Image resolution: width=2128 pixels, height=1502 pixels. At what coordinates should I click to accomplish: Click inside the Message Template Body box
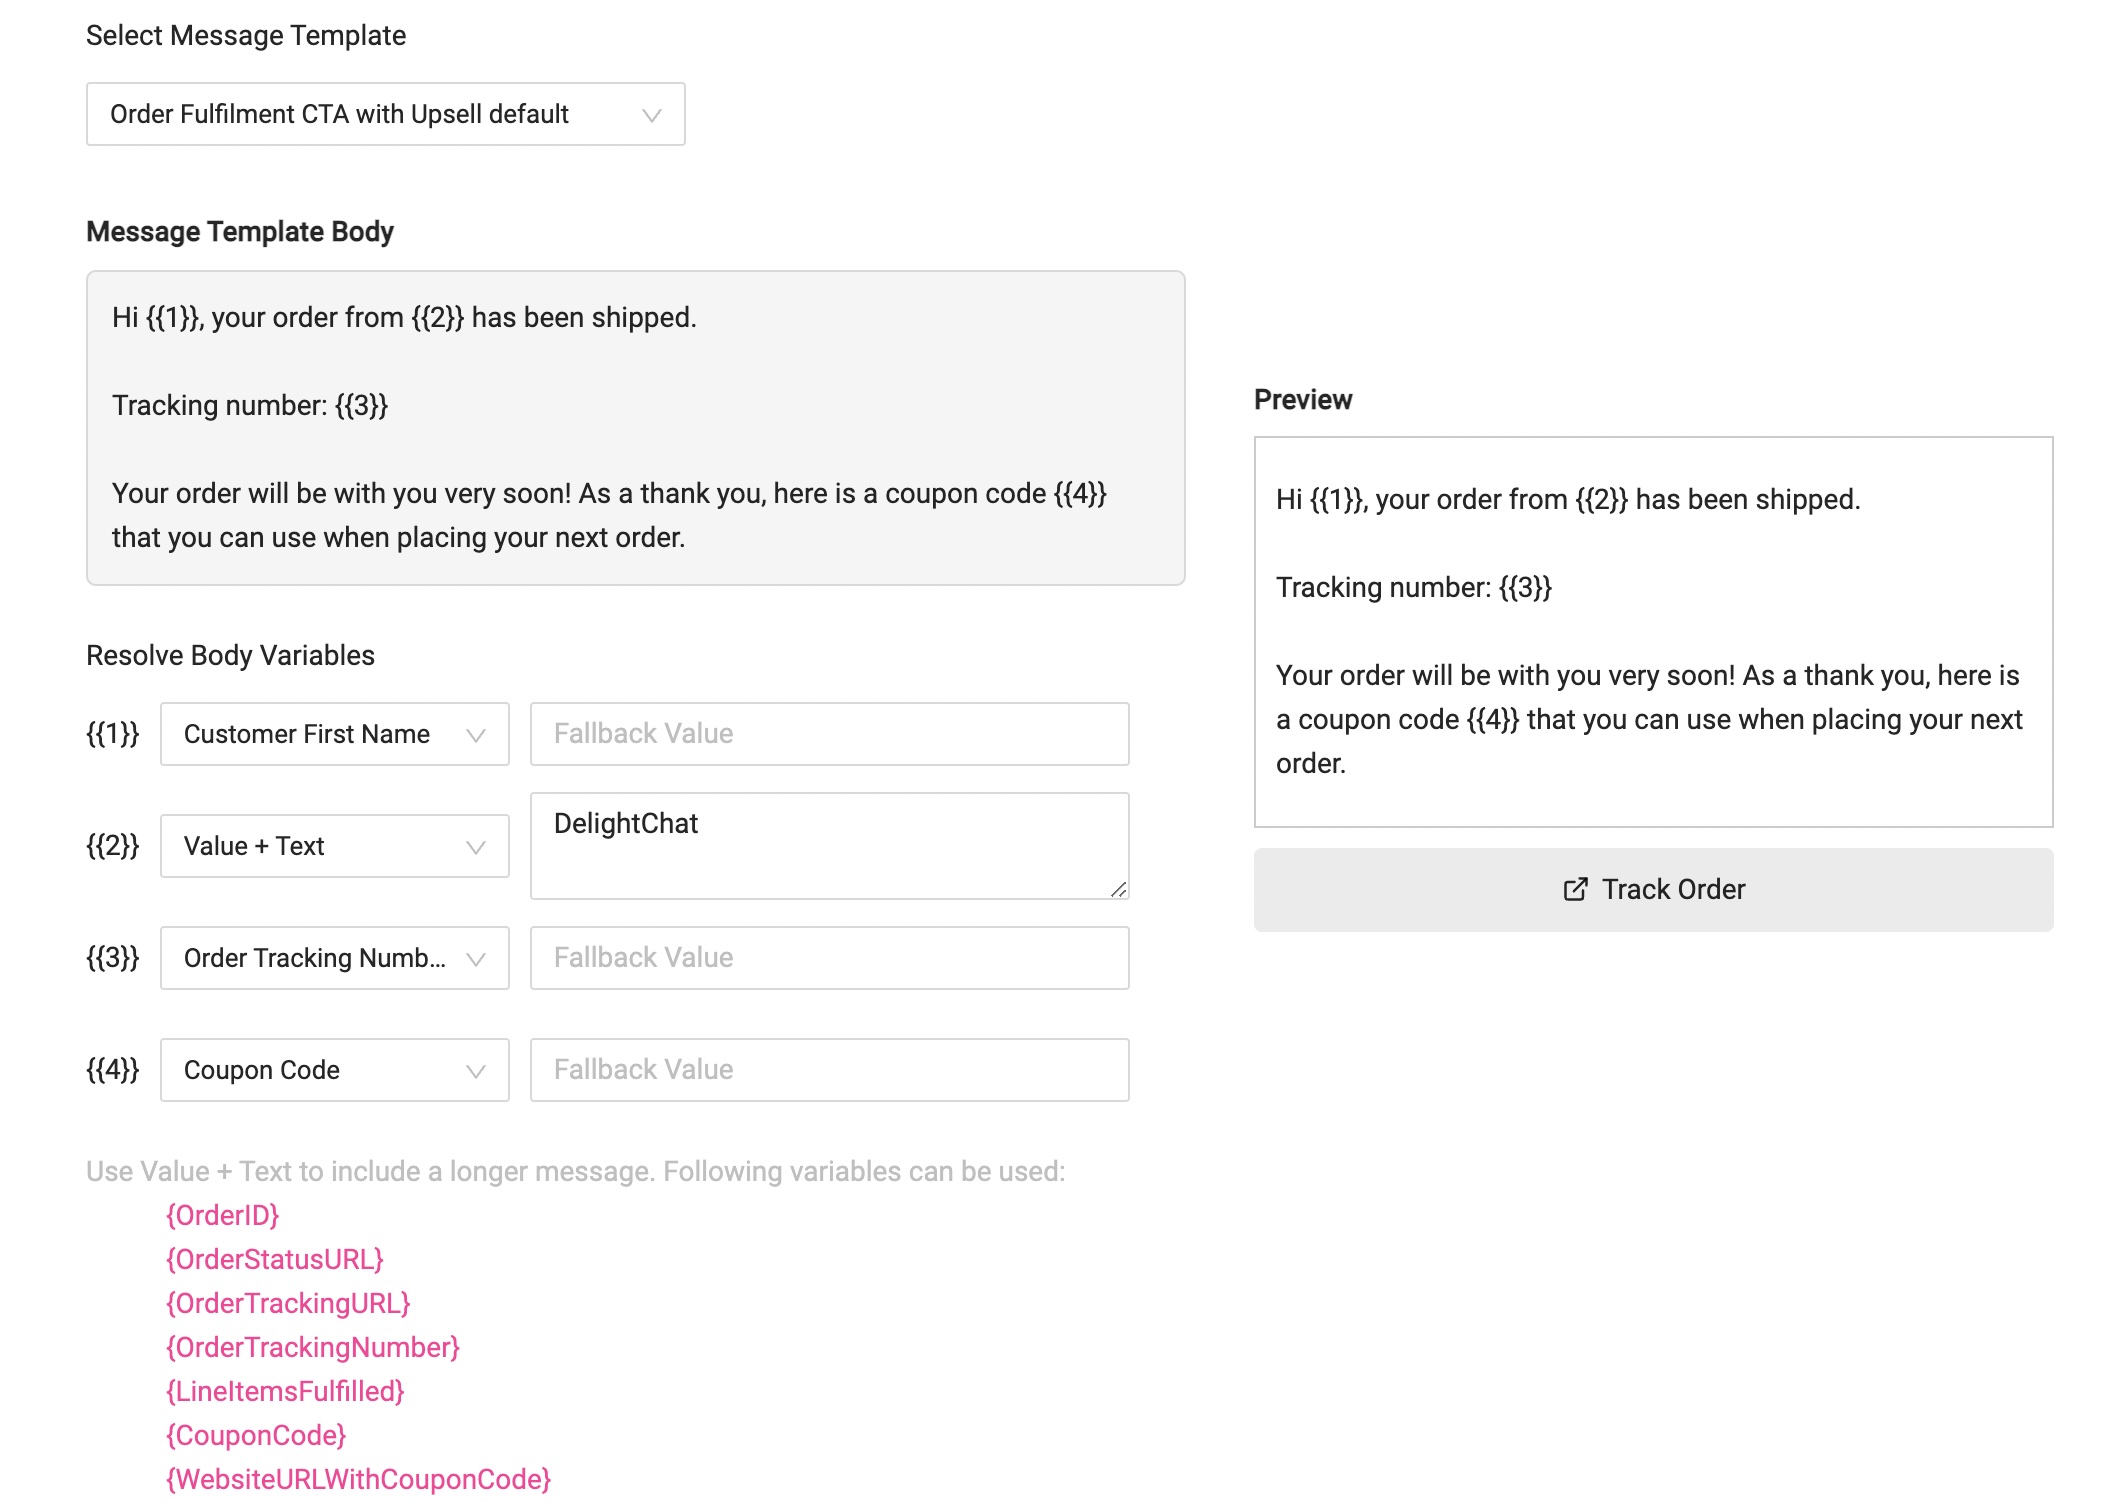[x=635, y=427]
